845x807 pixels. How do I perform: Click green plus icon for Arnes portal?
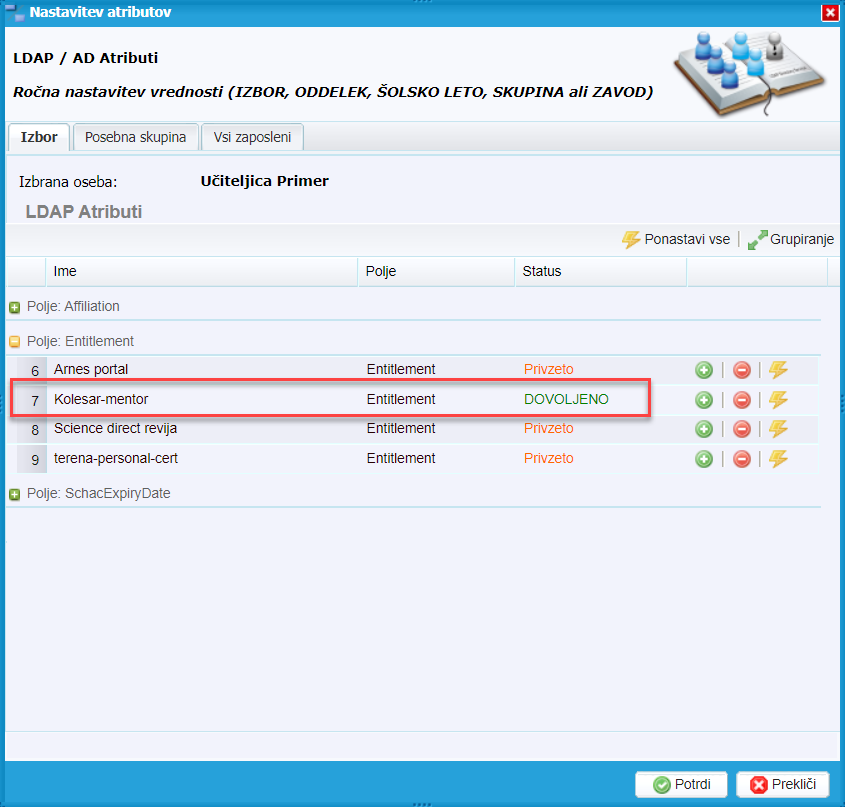pyautogui.click(x=704, y=370)
